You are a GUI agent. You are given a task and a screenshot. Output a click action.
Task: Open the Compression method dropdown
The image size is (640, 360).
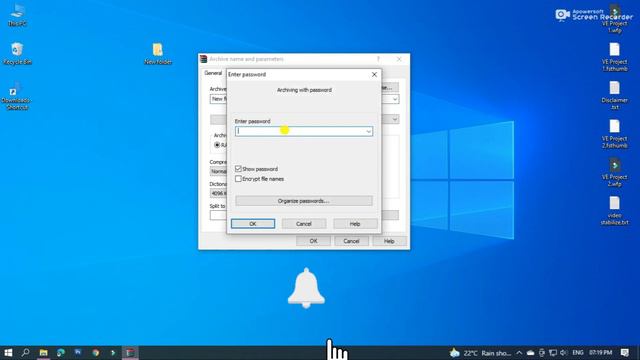pyautogui.click(x=218, y=171)
